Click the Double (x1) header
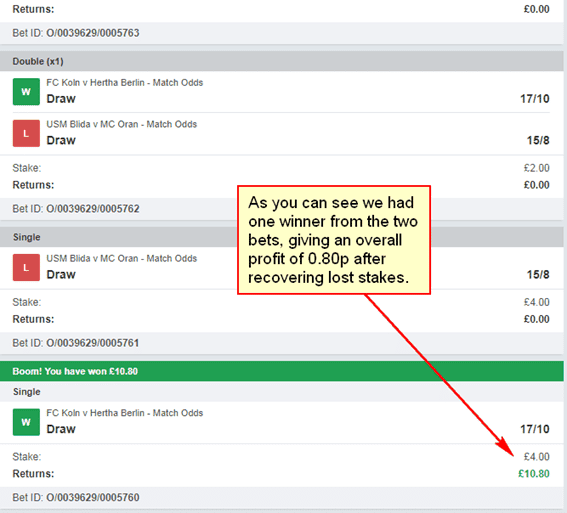567x513 pixels. coord(282,61)
